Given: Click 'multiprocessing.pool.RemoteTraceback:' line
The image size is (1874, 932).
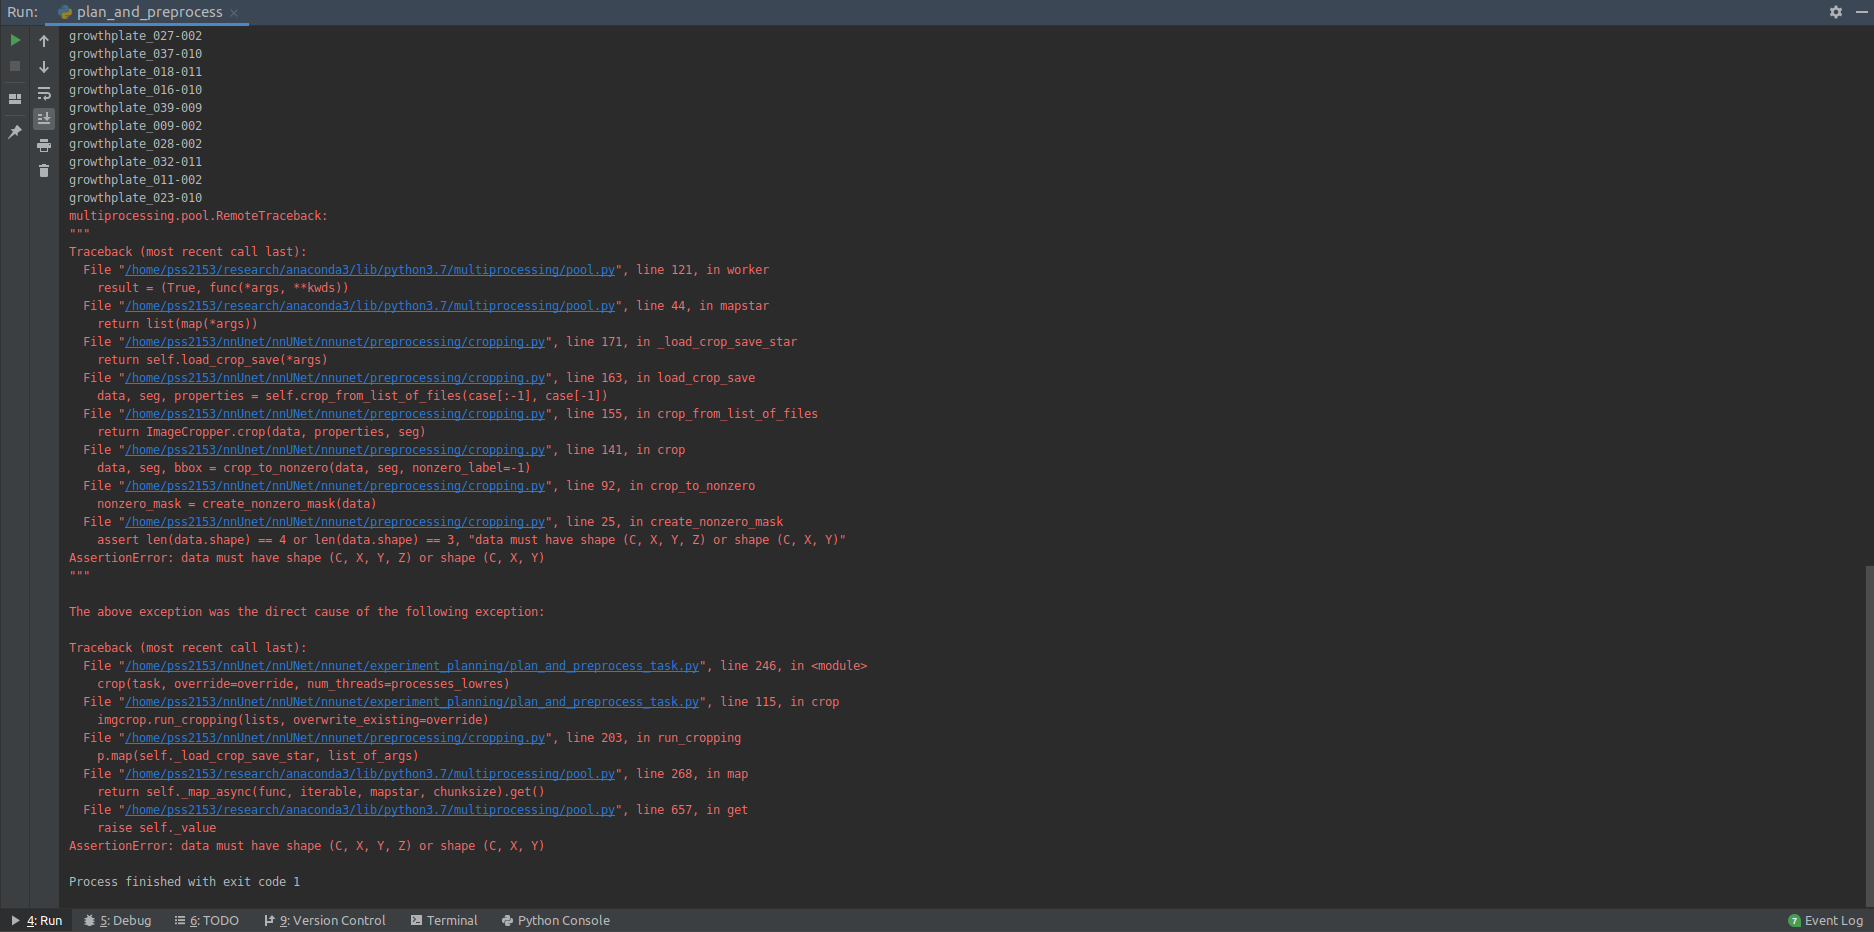Looking at the screenshot, I should (x=198, y=216).
